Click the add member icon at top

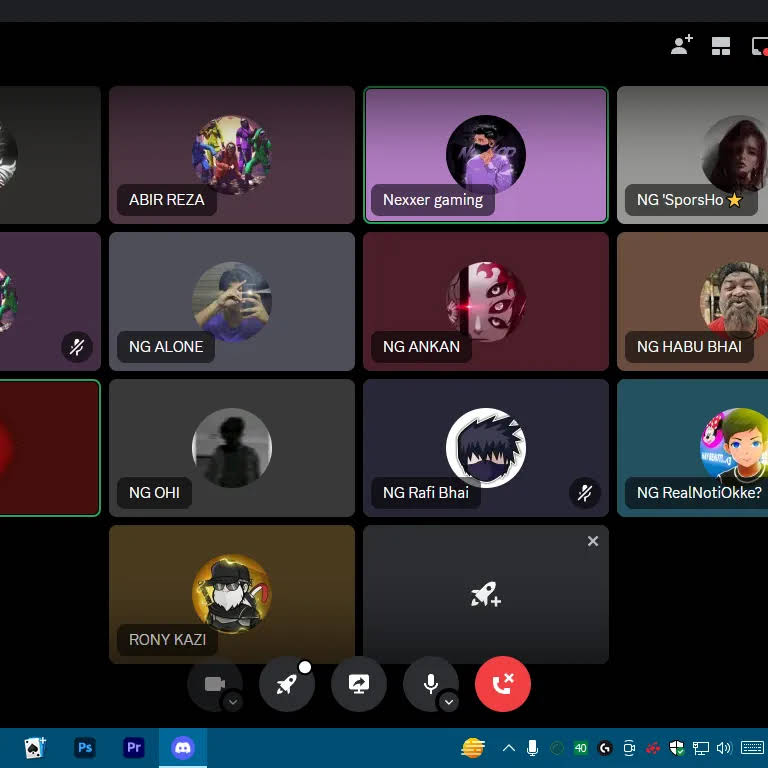pyautogui.click(x=681, y=46)
